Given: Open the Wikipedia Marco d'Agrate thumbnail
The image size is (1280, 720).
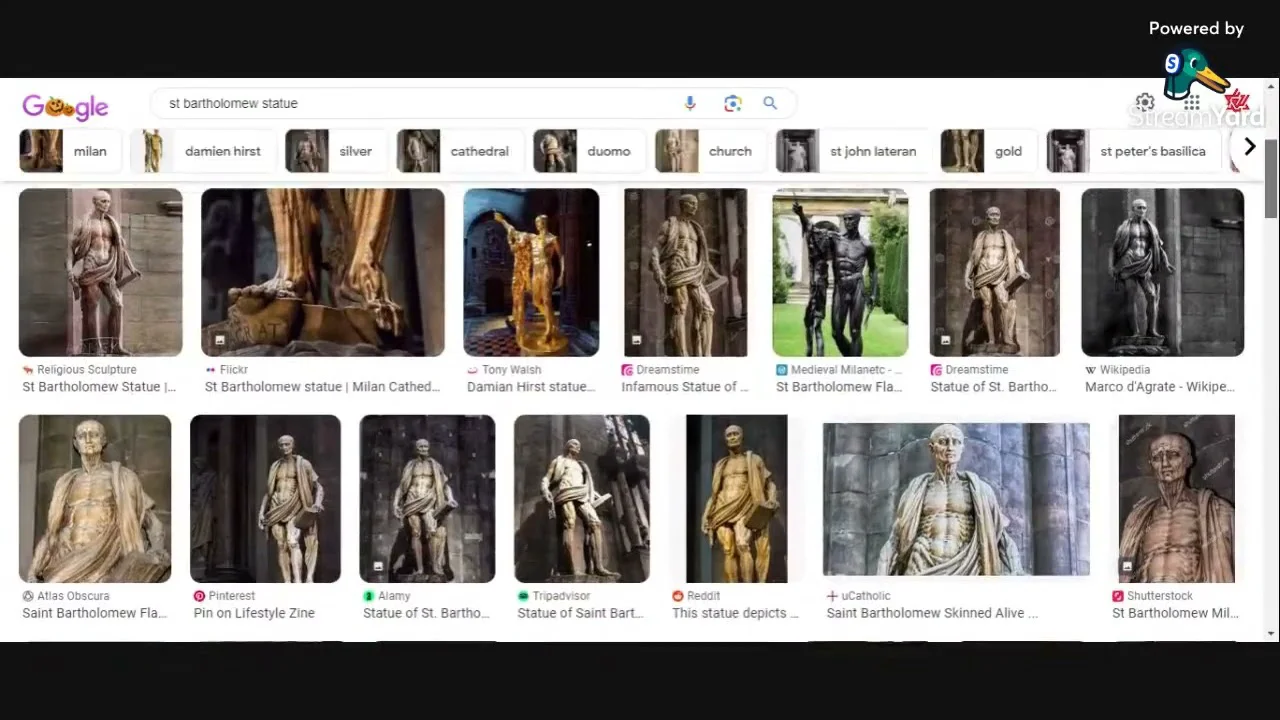Looking at the screenshot, I should [1163, 272].
